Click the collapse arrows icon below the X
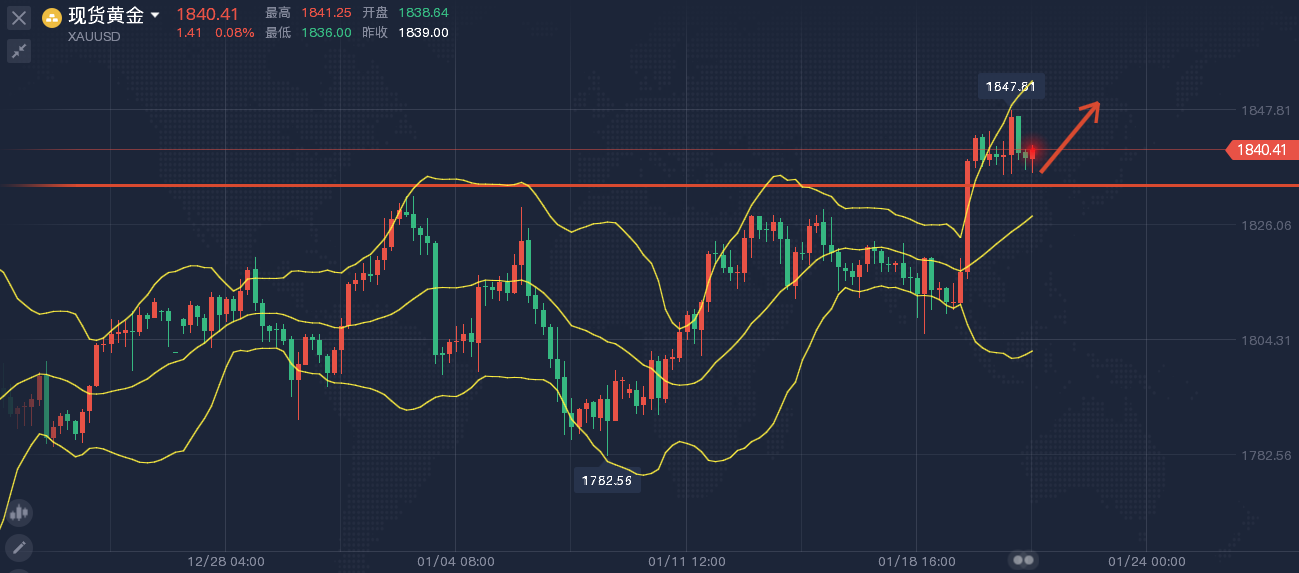 click(18, 50)
